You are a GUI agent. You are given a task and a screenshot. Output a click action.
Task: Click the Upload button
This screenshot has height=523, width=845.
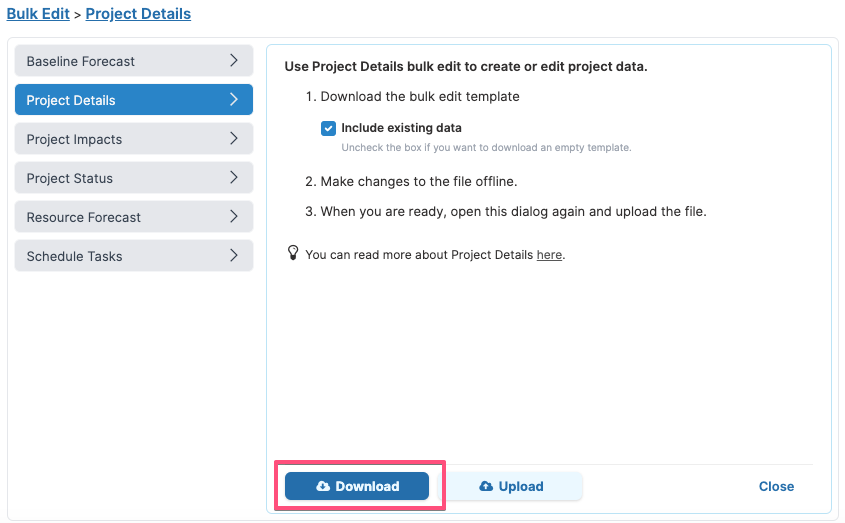(x=514, y=486)
